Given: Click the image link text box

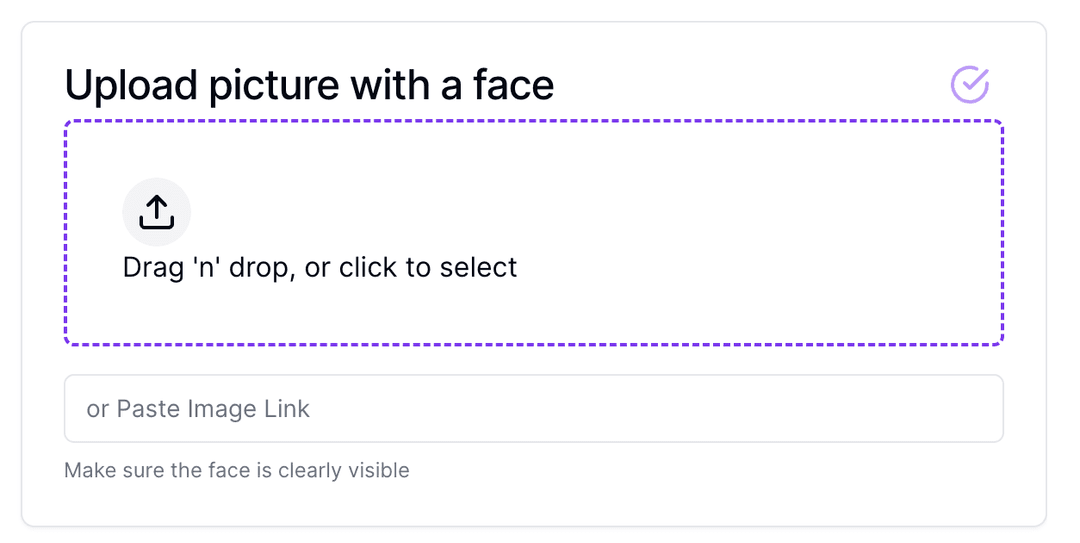Looking at the screenshot, I should pyautogui.click(x=533, y=408).
